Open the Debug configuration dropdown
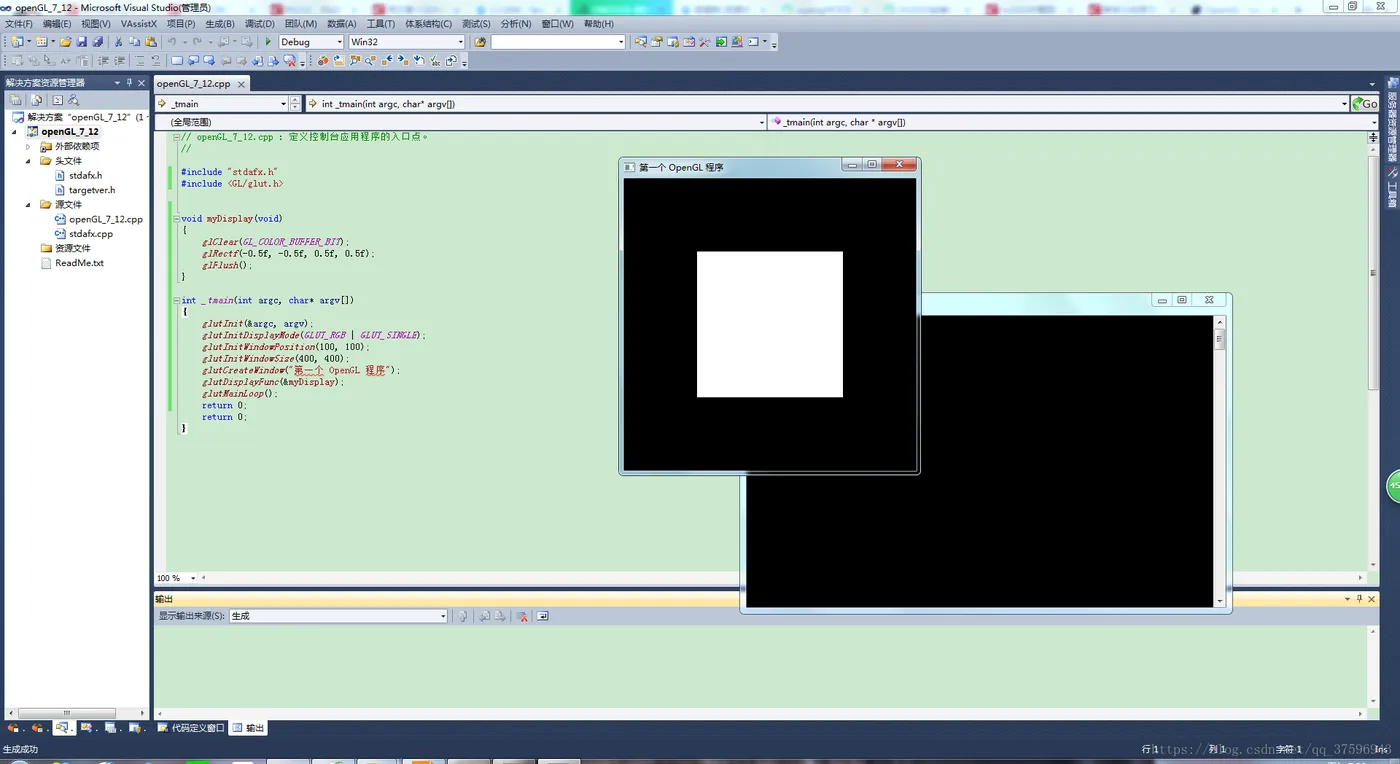This screenshot has height=764, width=1400. click(x=339, y=42)
